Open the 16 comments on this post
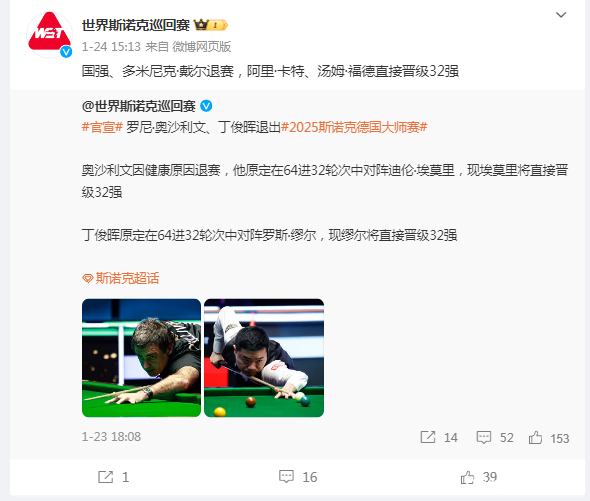This screenshot has height=501, width=590. pos(298,477)
